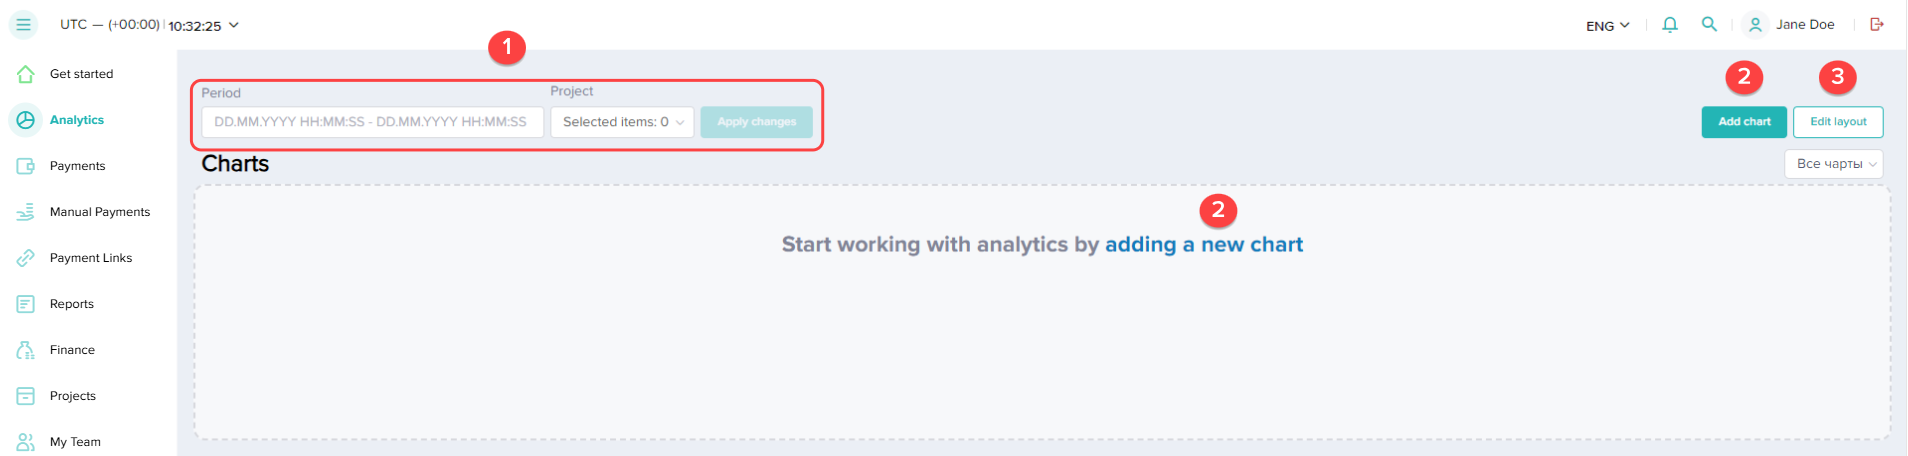Click the Projects icon in sidebar
The image size is (1908, 456).
point(26,396)
